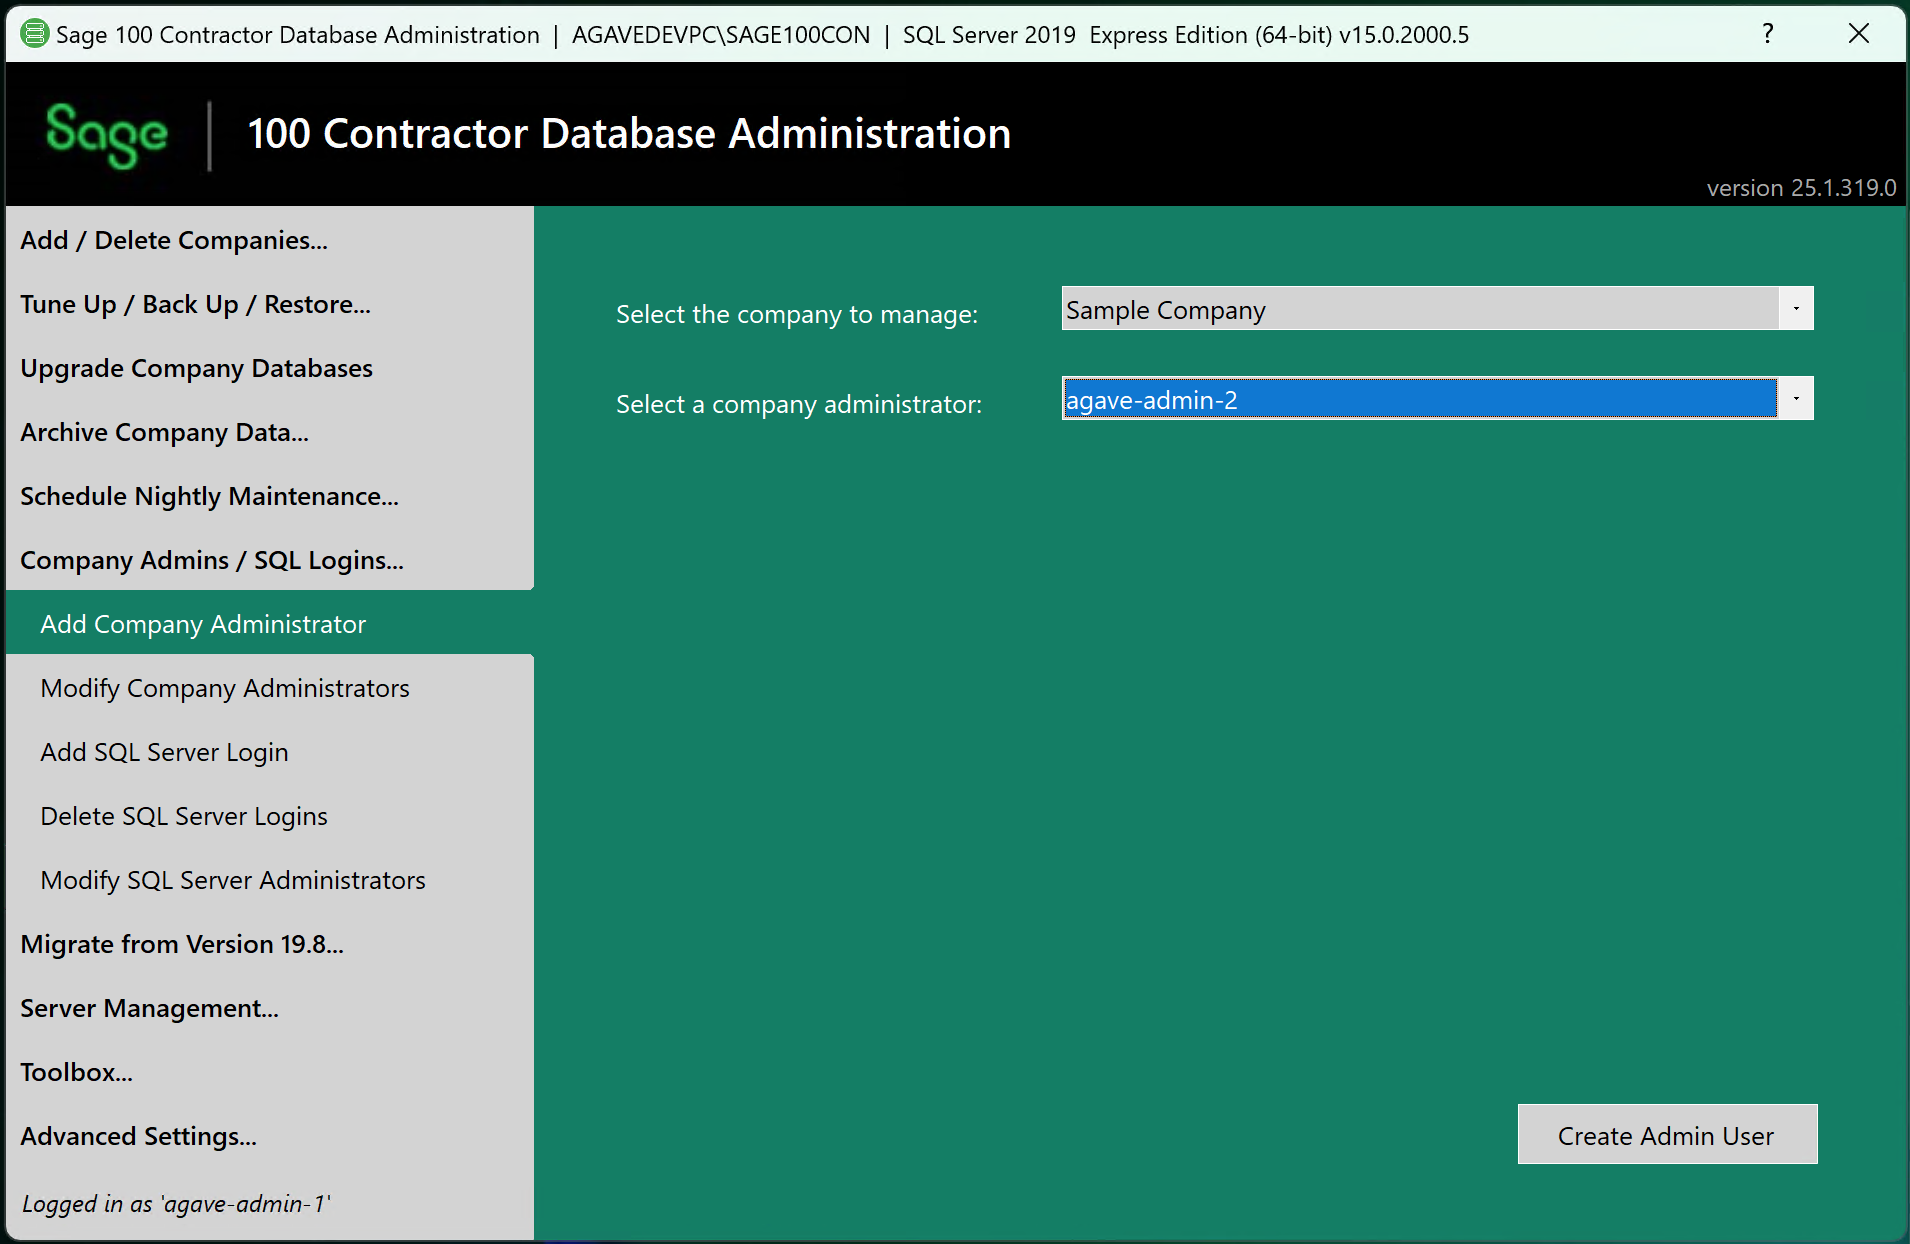Choose Modify SQL Server Administrators
This screenshot has width=1910, height=1244.
click(x=233, y=881)
